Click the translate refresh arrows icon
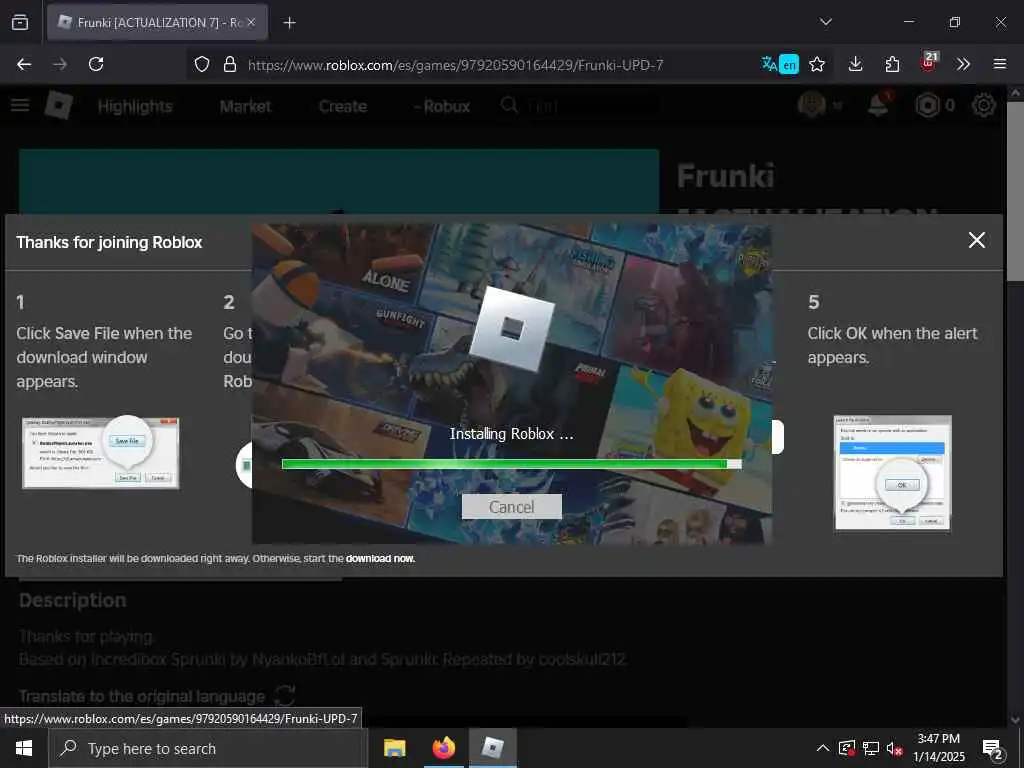Screen dimensions: 1024x768 click(x=285, y=696)
